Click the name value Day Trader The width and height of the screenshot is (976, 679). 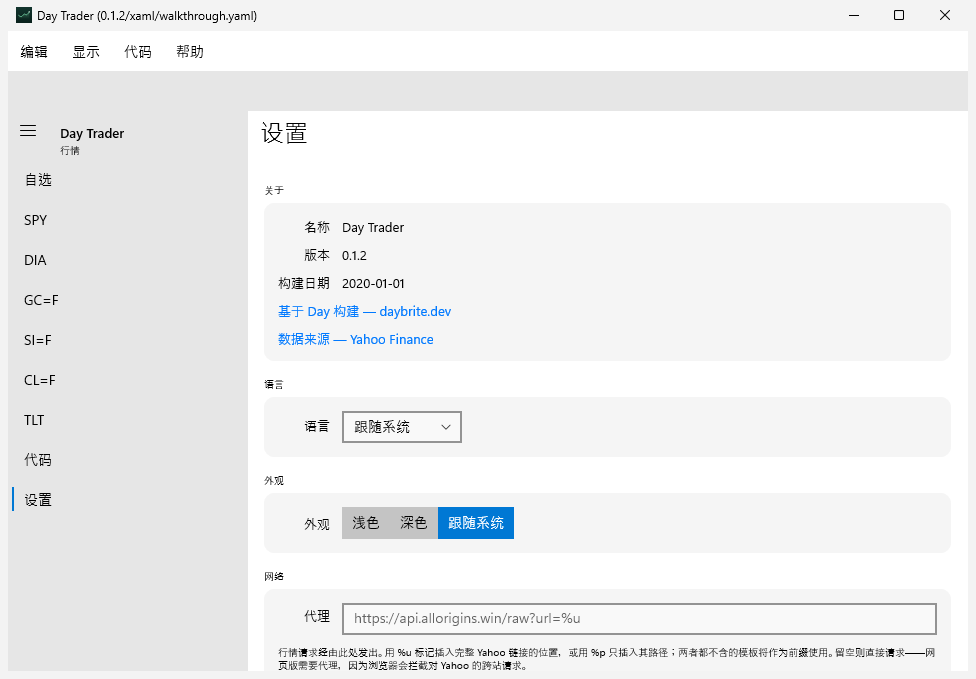pyautogui.click(x=373, y=228)
